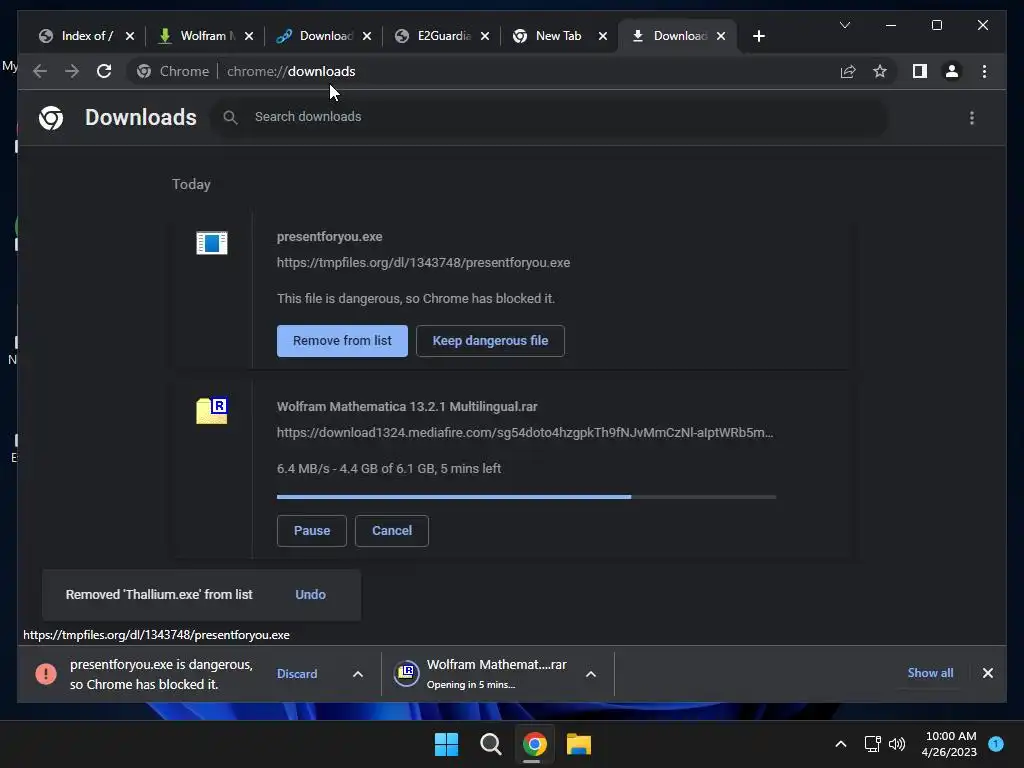This screenshot has width=1024, height=768.
Task: Close the Wolfram tab
Action: coord(249,36)
